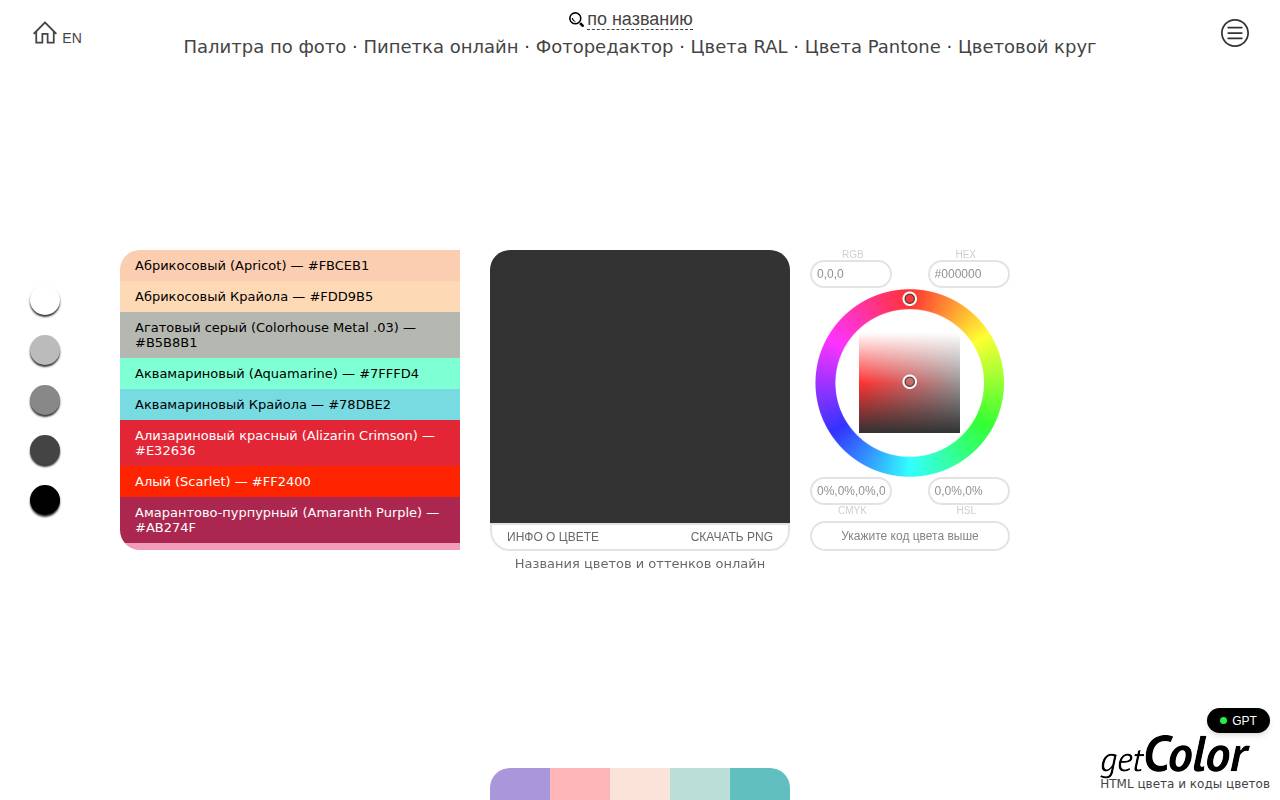The height and width of the screenshot is (800, 1280).
Task: Focus the CMYK input field
Action: (x=851, y=491)
